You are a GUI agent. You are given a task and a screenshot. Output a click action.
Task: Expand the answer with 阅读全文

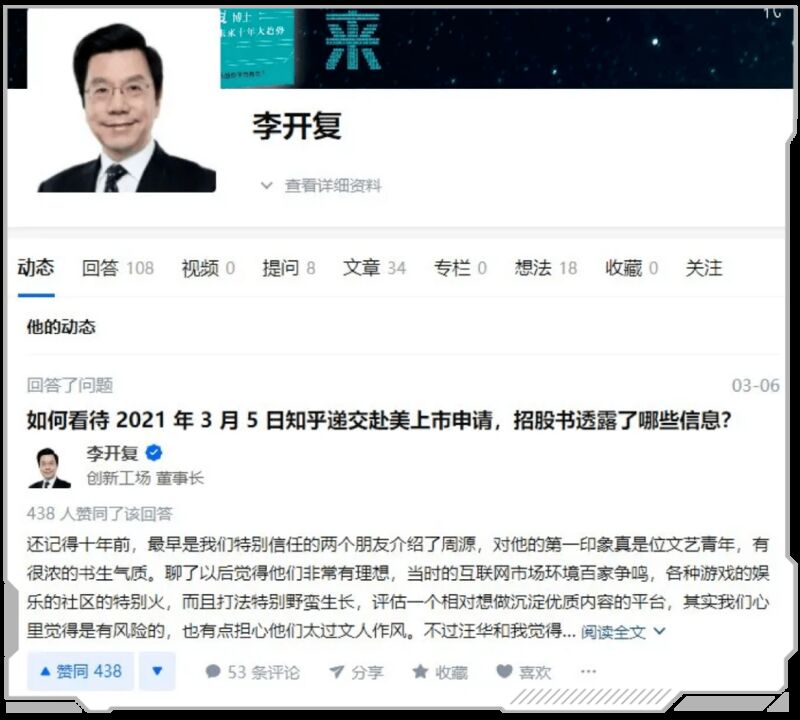click(623, 632)
